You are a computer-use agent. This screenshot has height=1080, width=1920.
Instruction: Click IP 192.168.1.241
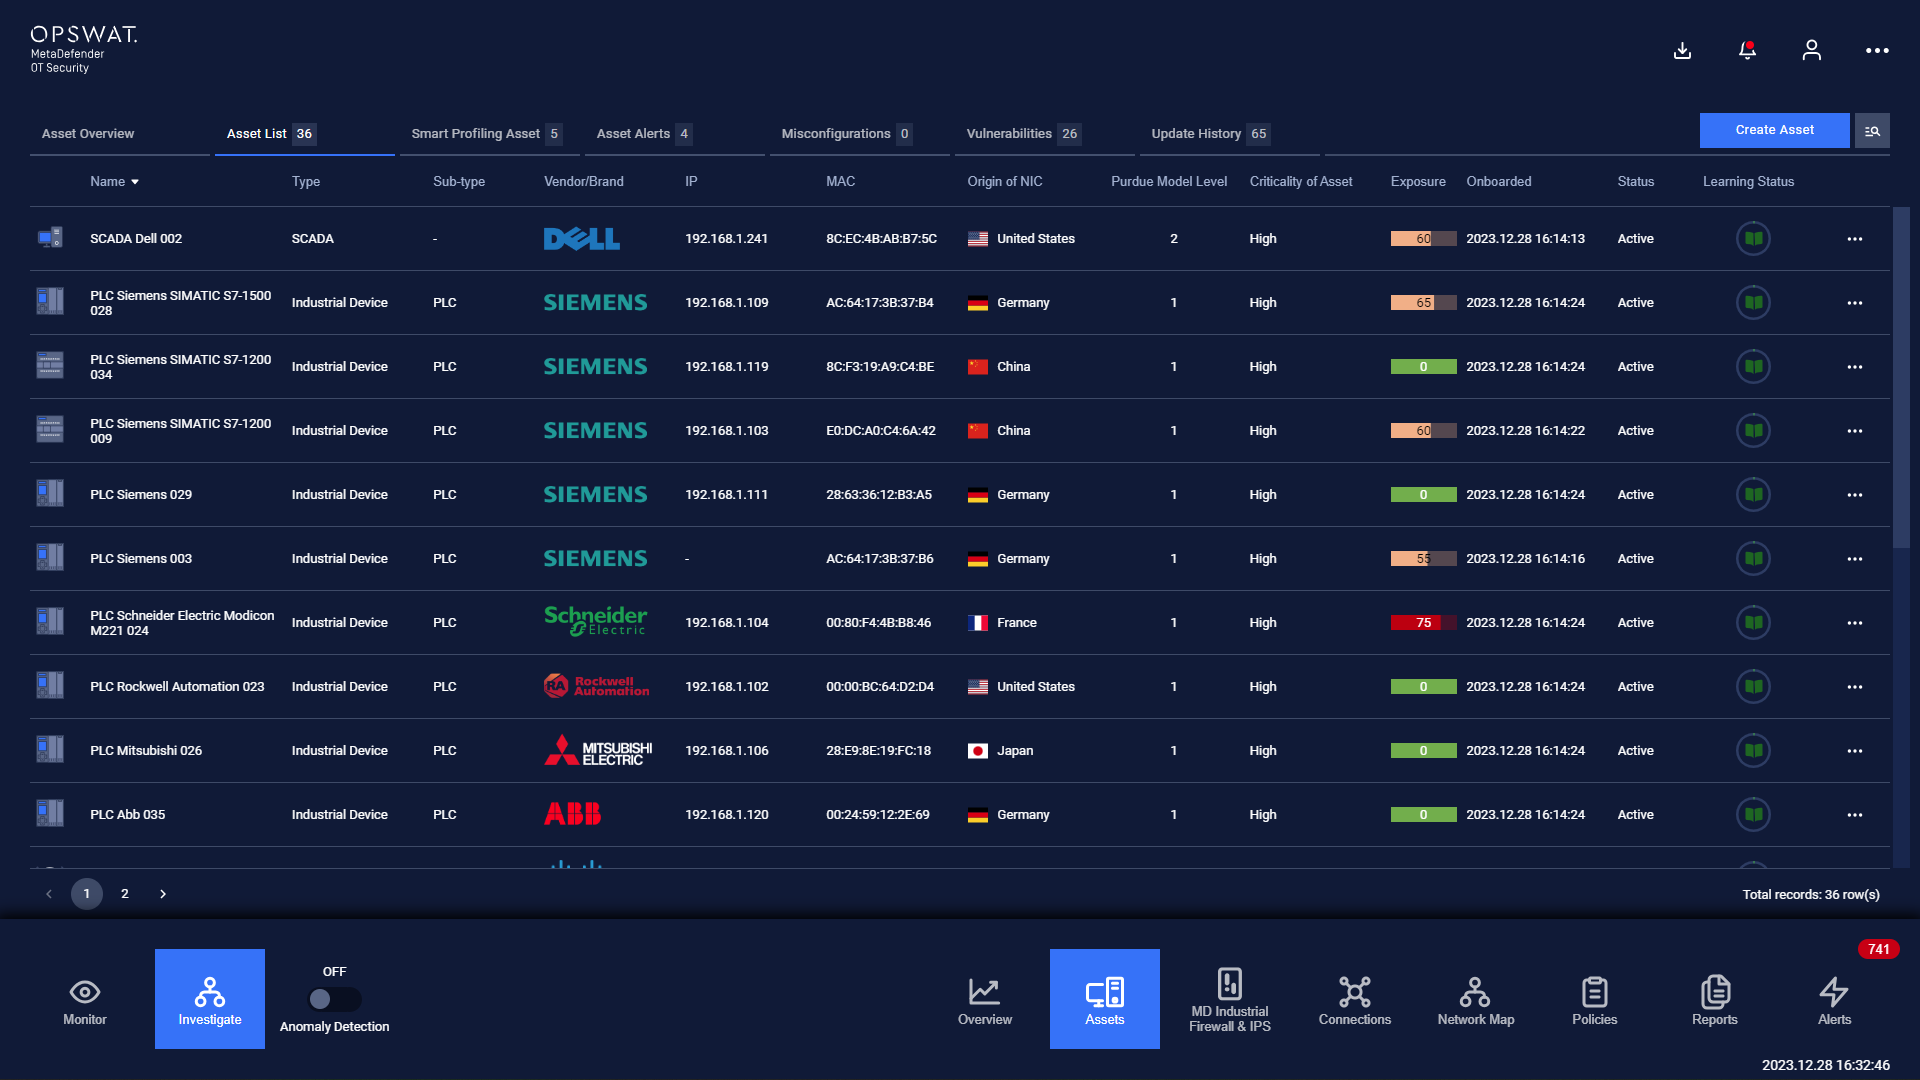[726, 239]
